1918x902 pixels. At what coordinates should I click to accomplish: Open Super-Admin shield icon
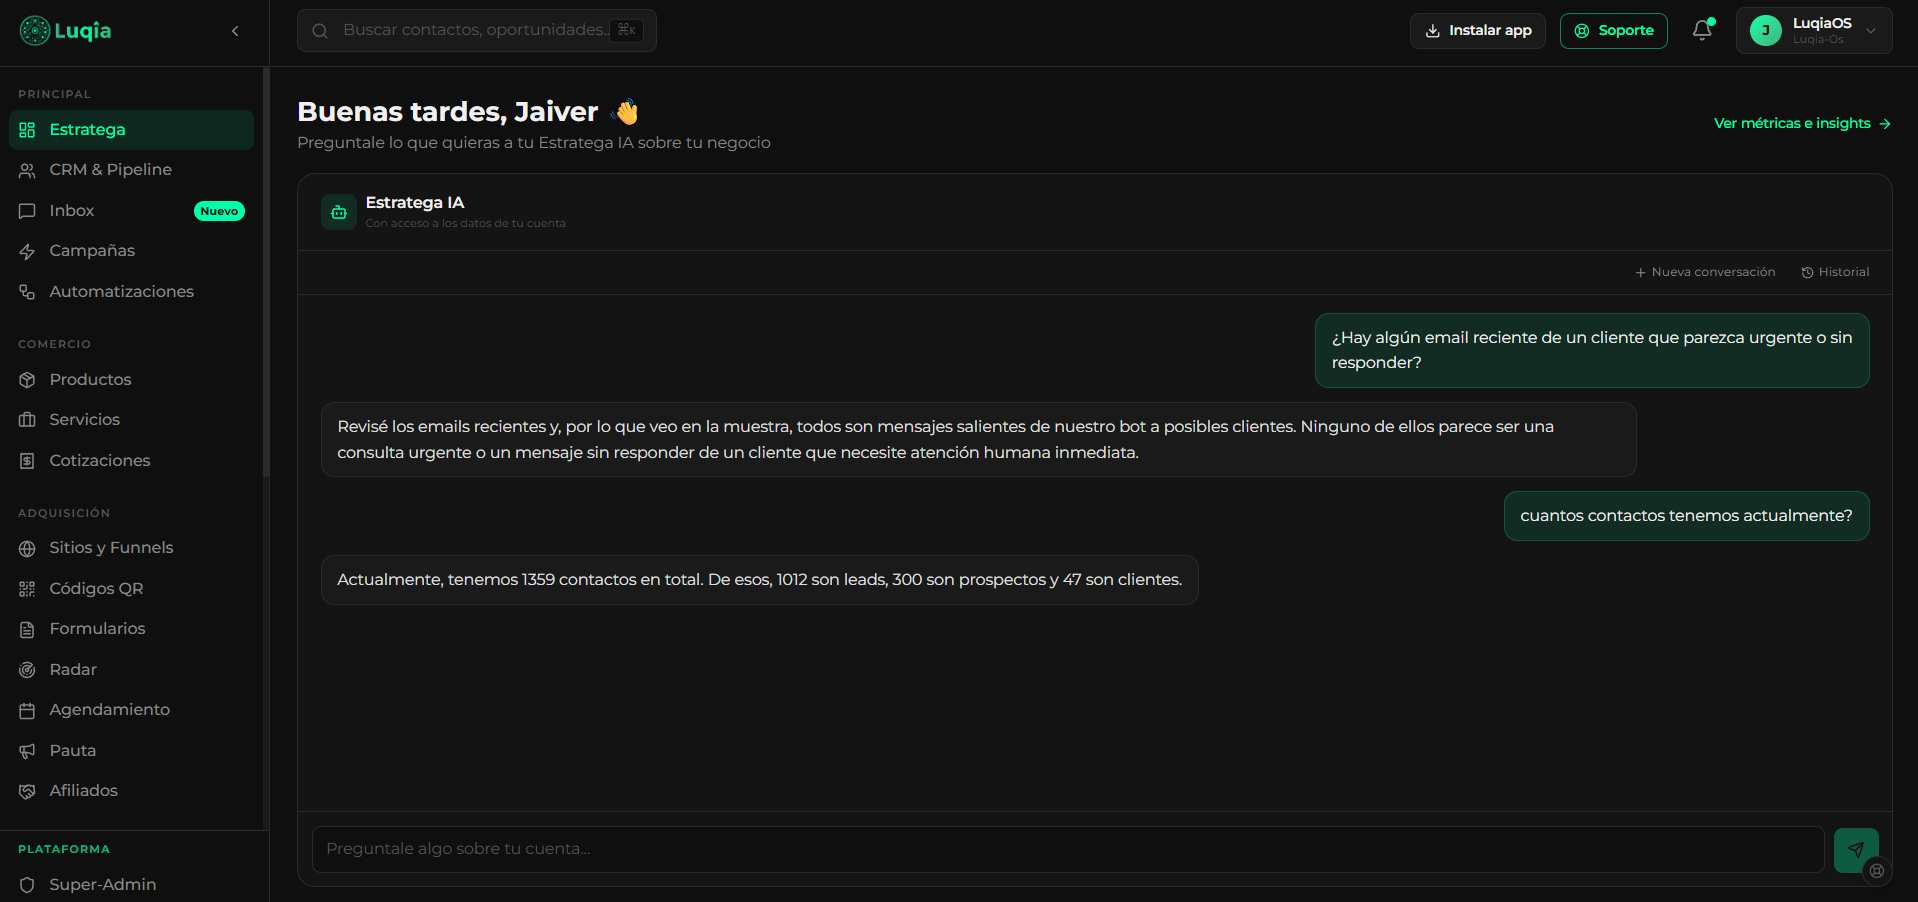click(x=27, y=885)
